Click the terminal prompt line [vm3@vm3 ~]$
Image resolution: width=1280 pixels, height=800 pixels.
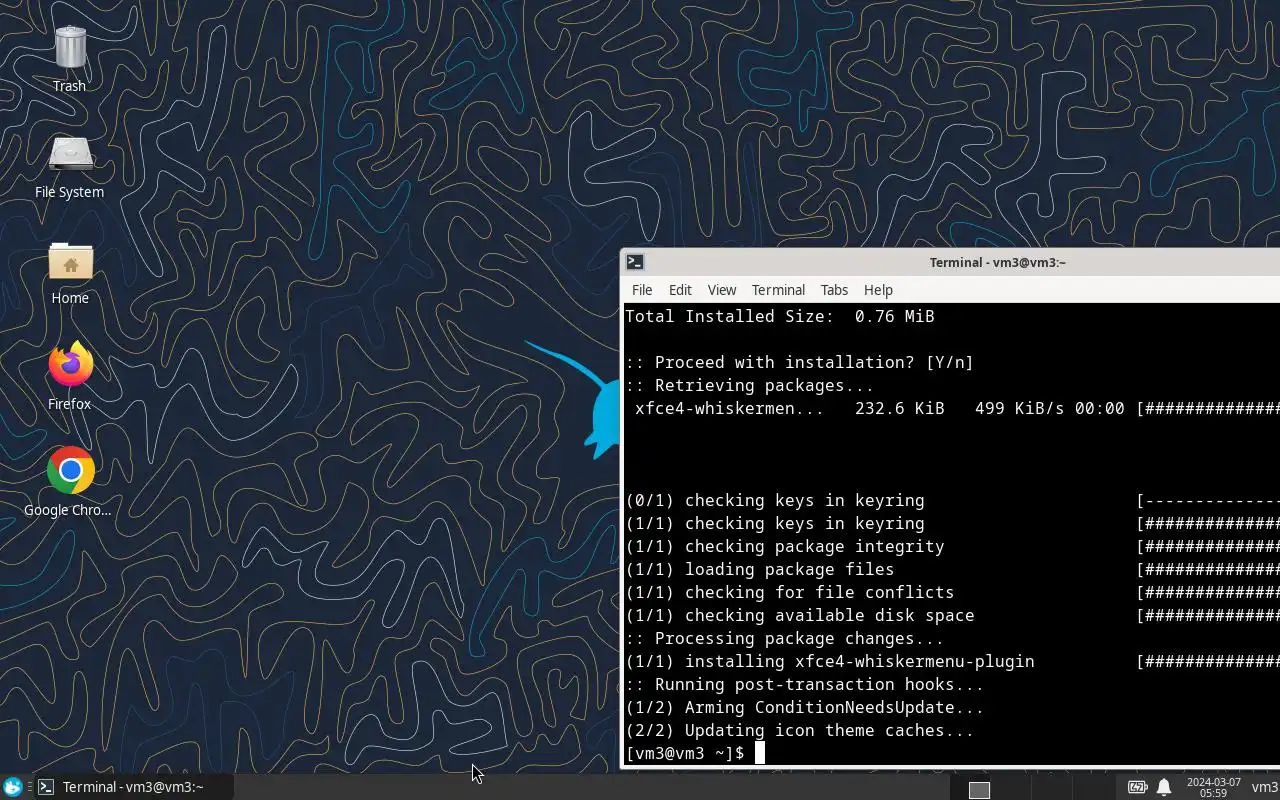point(685,753)
